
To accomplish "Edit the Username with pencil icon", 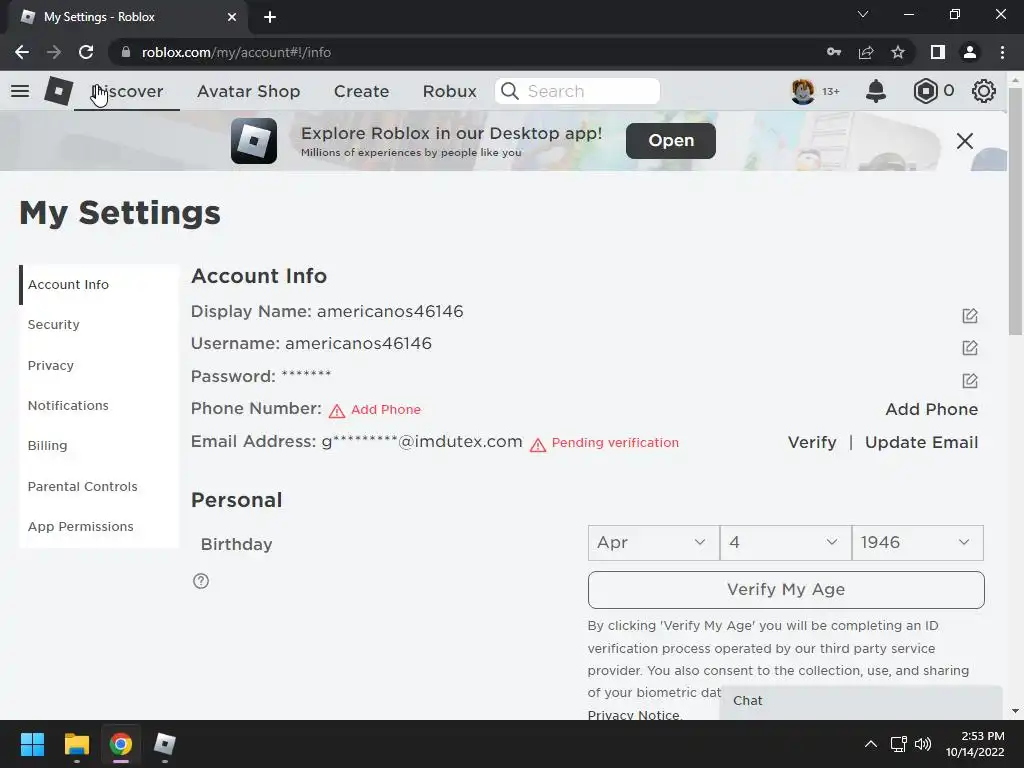I will click(970, 348).
